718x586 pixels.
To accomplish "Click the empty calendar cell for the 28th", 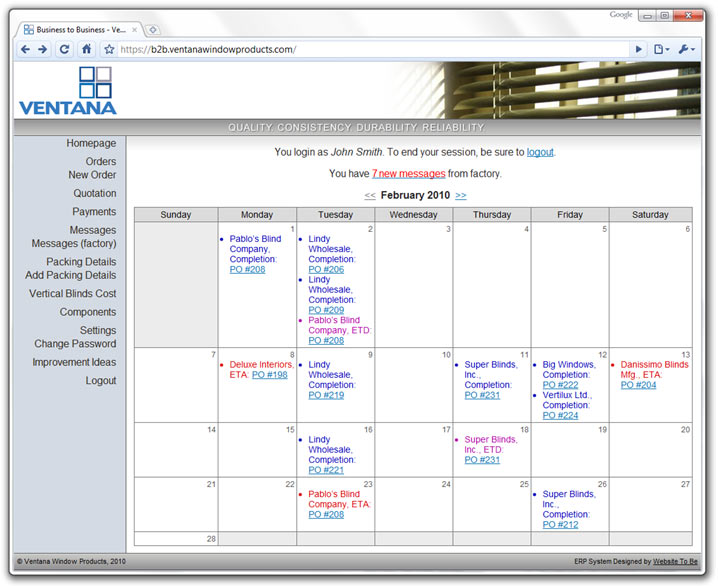I will pyautogui.click(x=176, y=539).
